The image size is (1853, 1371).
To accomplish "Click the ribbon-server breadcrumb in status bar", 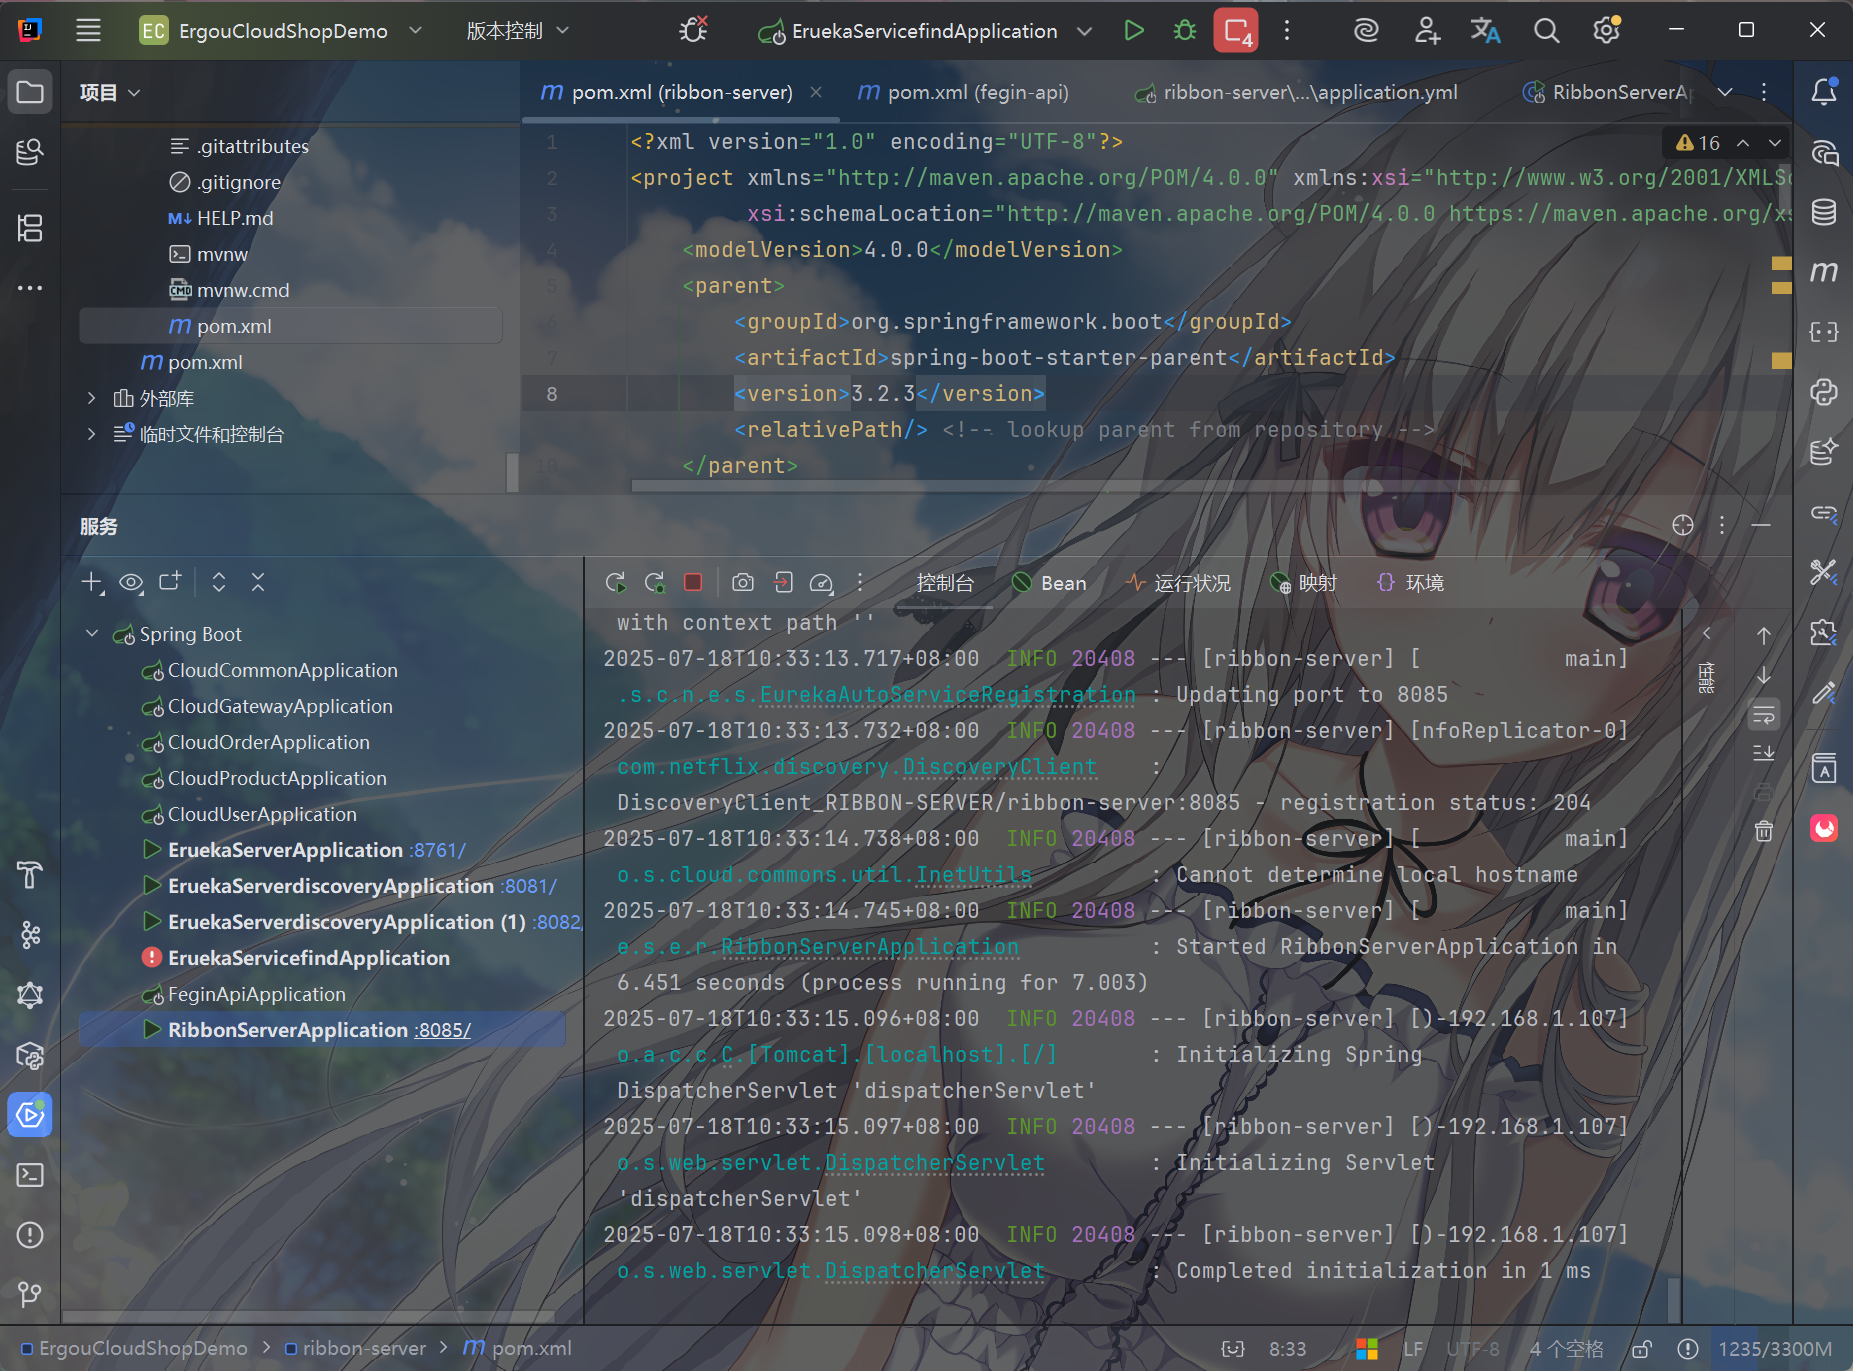I will (355, 1349).
